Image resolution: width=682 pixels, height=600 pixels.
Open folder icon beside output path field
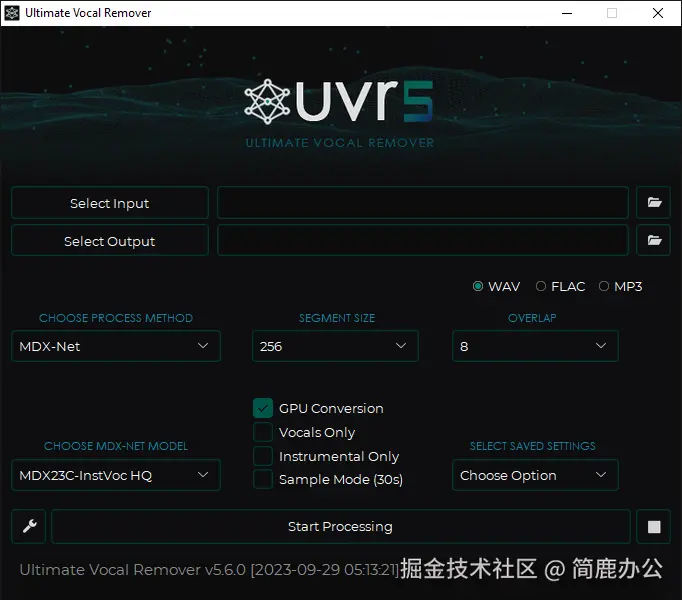[x=653, y=240]
